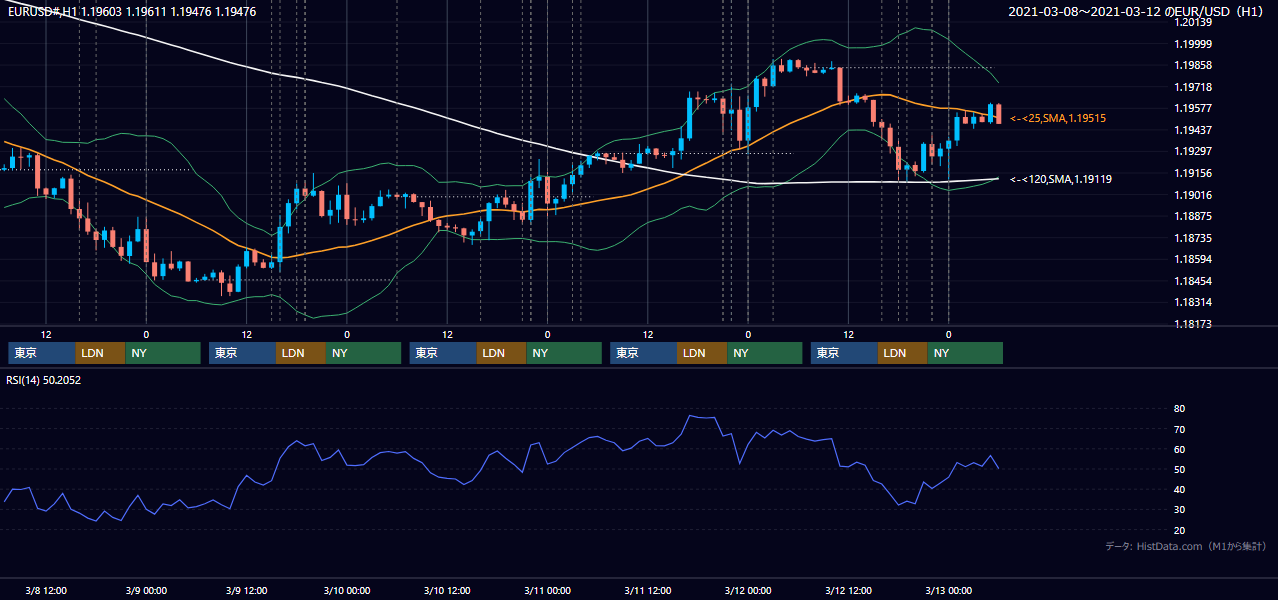Click price axis value 1.19016

(x=1193, y=195)
